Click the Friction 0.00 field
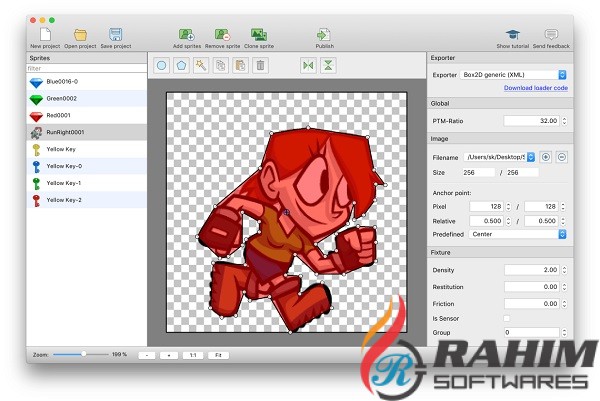 point(532,304)
